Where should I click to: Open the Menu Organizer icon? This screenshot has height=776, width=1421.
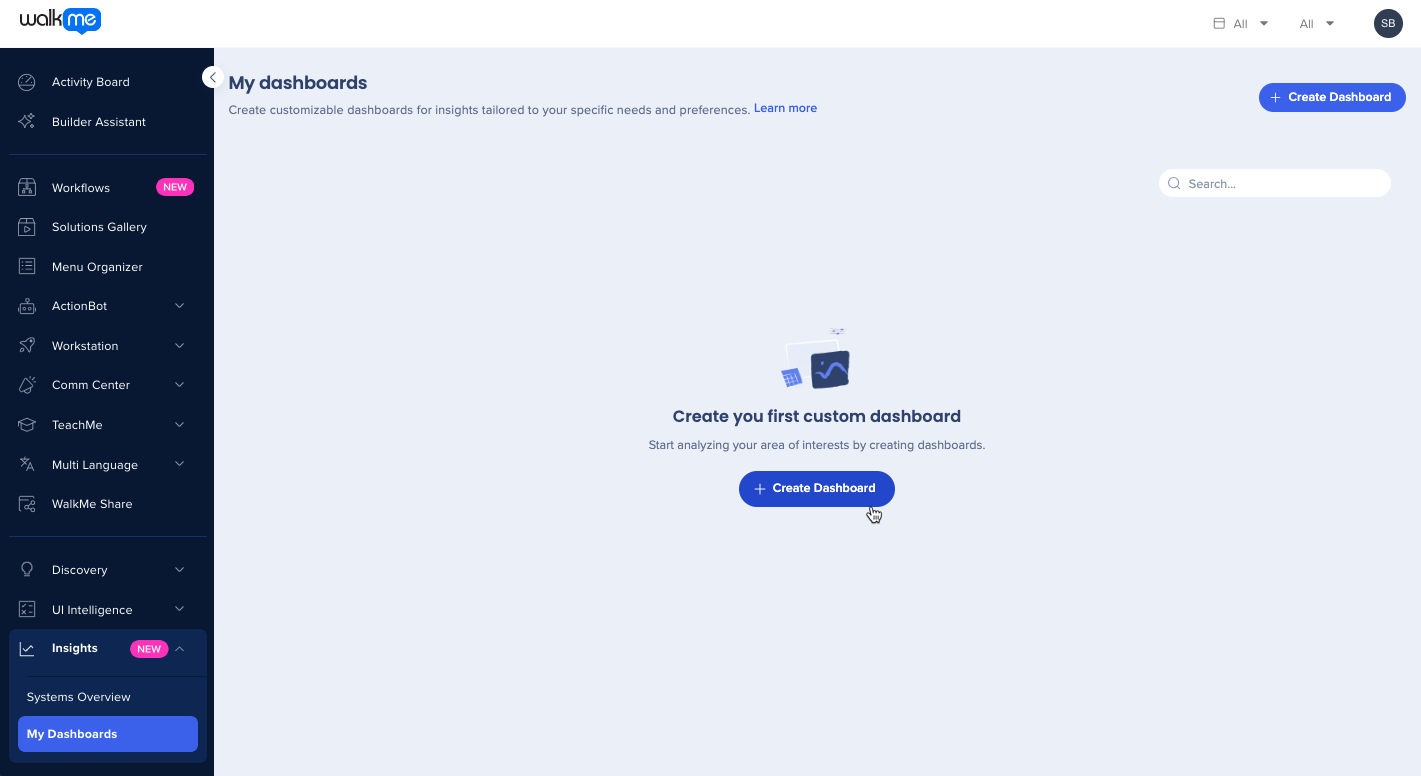[x=27, y=266]
